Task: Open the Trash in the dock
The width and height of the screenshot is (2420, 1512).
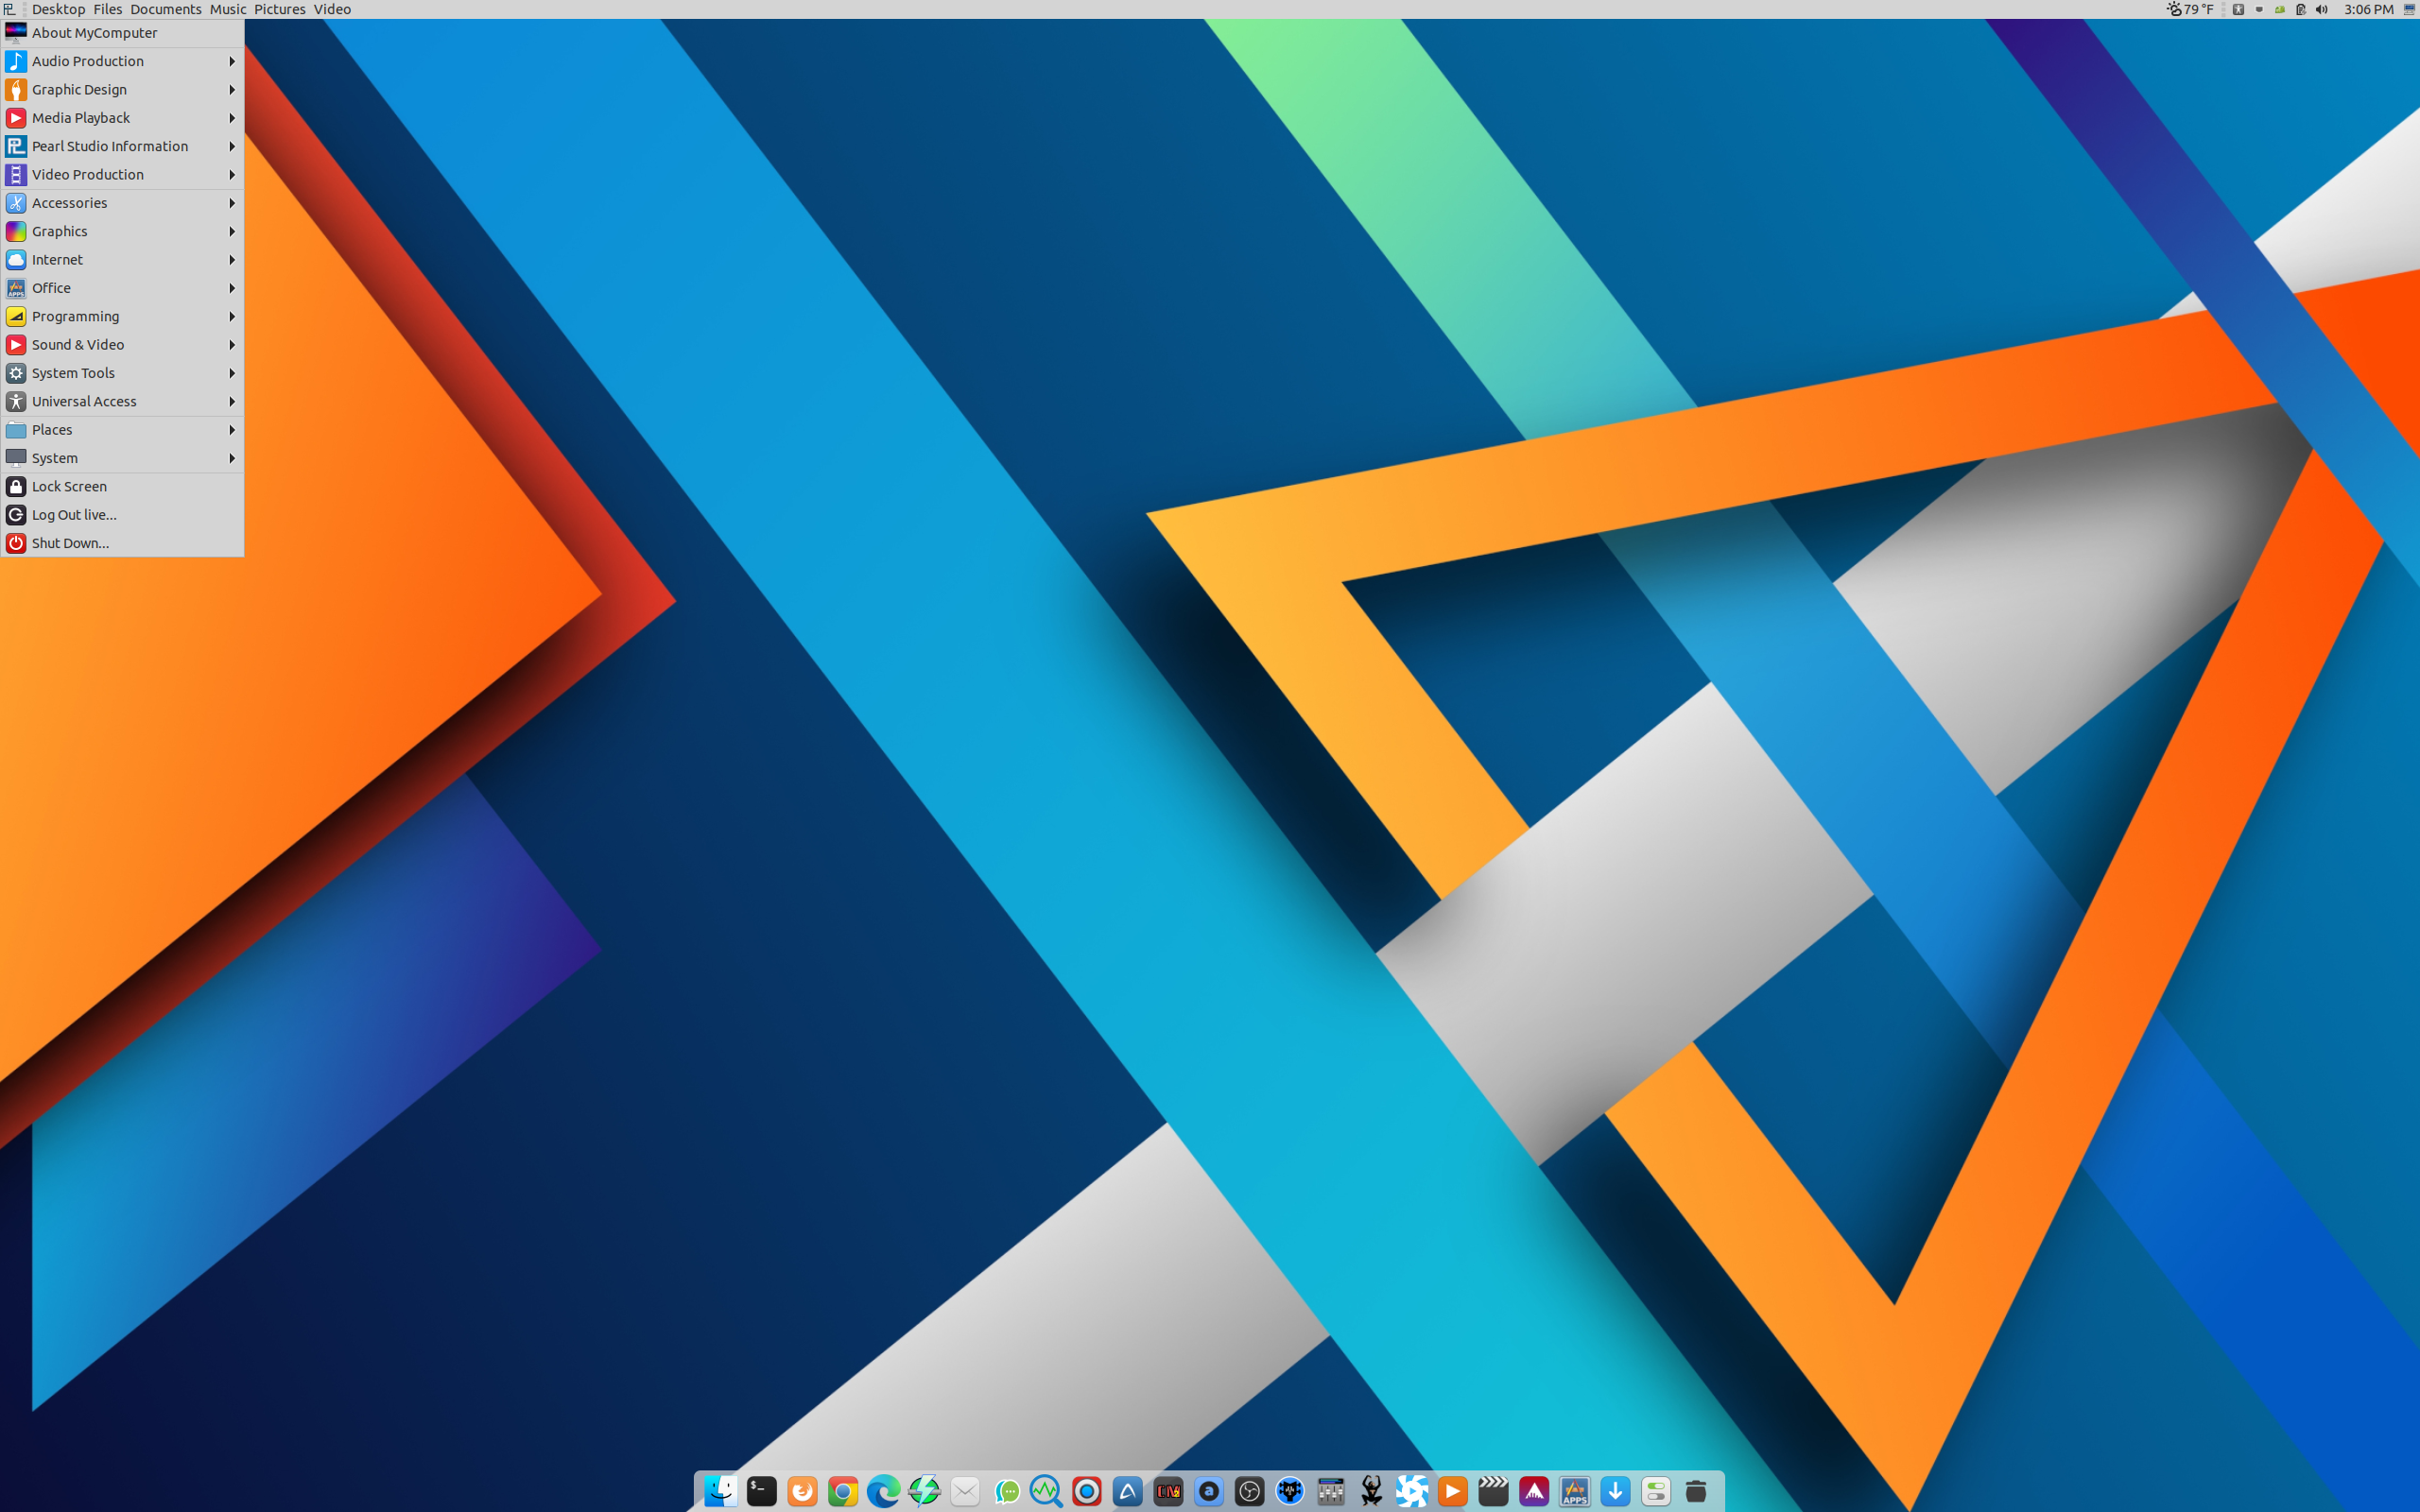Action: point(1697,1491)
